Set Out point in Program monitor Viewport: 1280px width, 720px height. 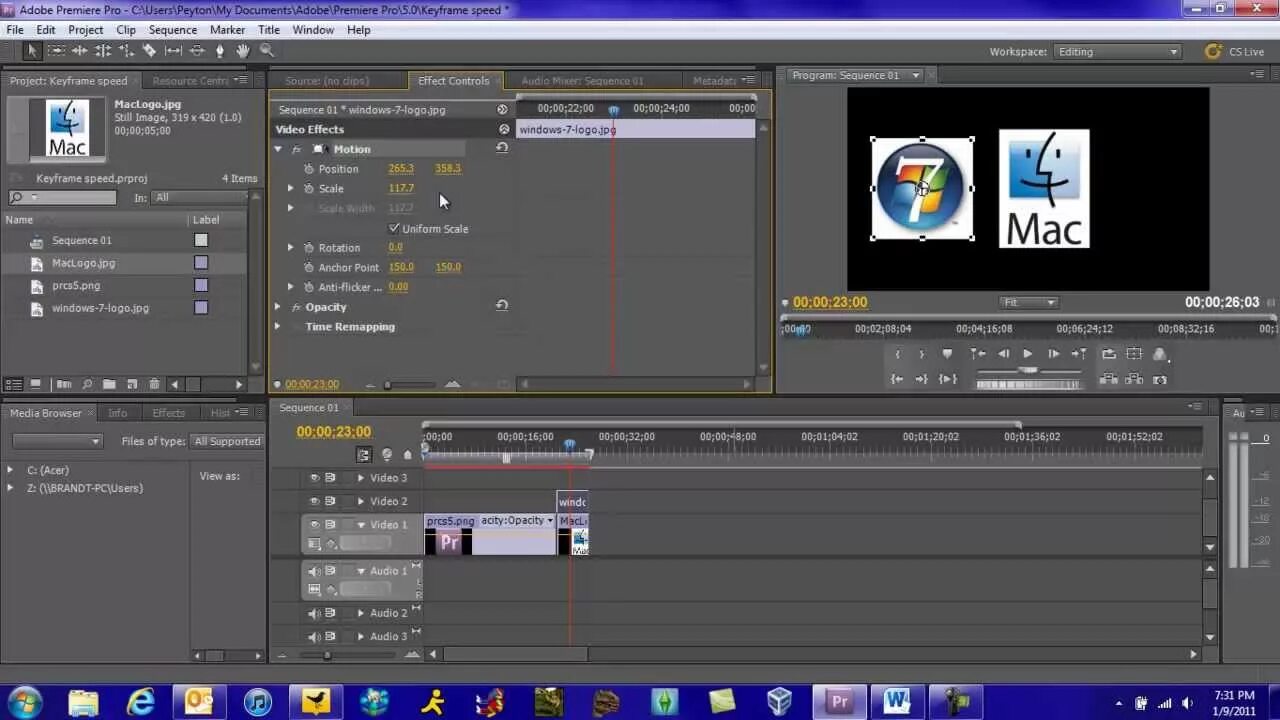click(922, 354)
